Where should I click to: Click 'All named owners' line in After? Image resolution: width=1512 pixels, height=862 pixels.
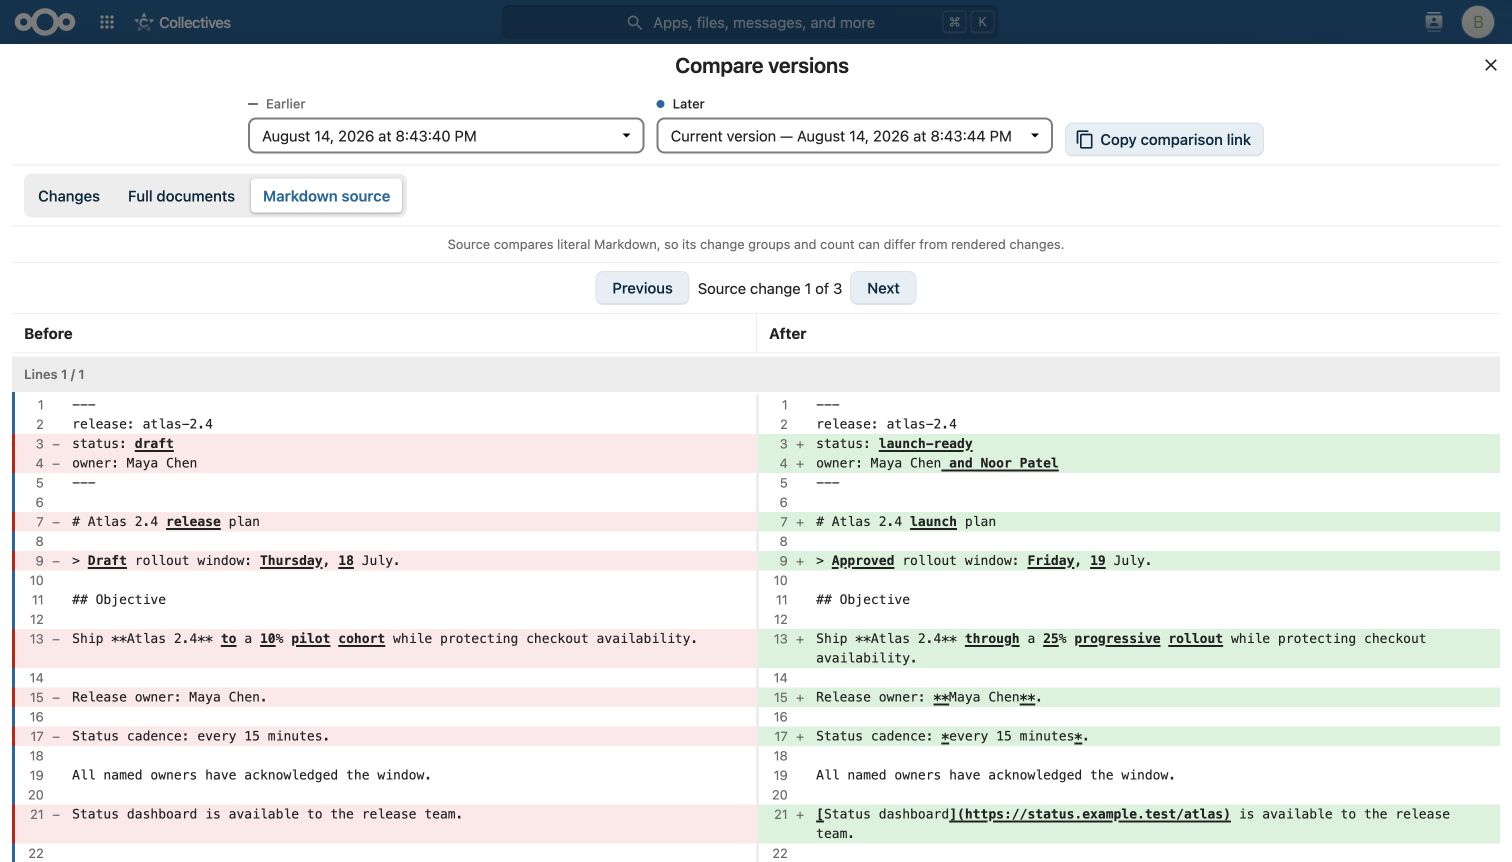pos(995,775)
